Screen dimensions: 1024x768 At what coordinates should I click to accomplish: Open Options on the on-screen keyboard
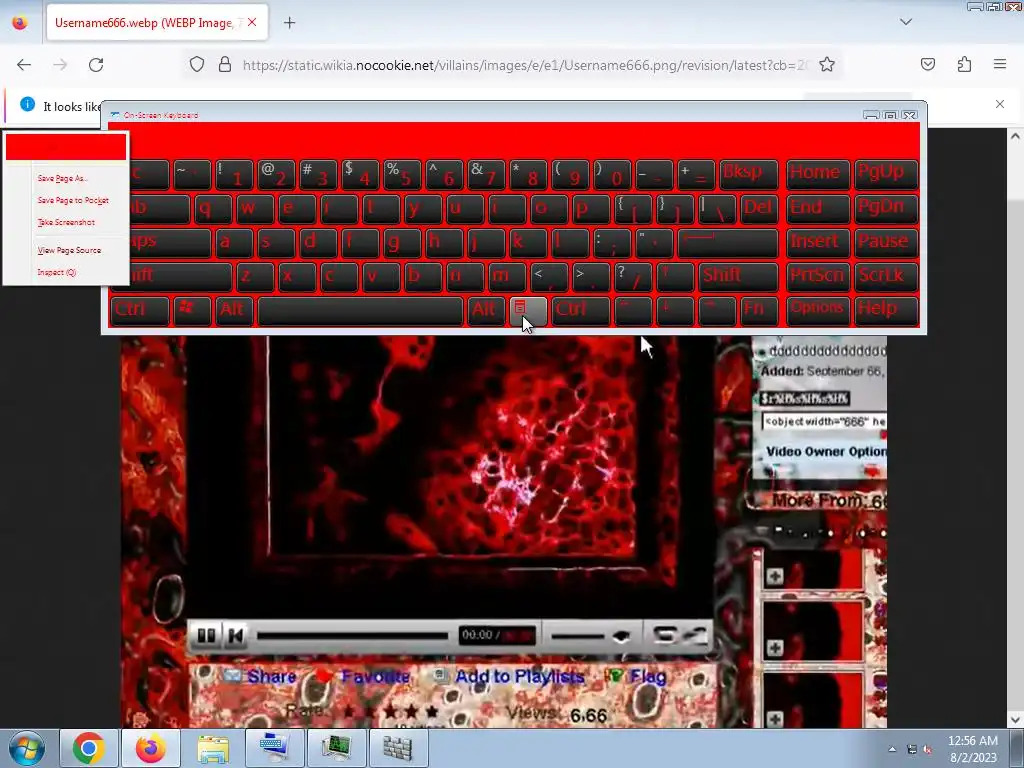coord(818,311)
